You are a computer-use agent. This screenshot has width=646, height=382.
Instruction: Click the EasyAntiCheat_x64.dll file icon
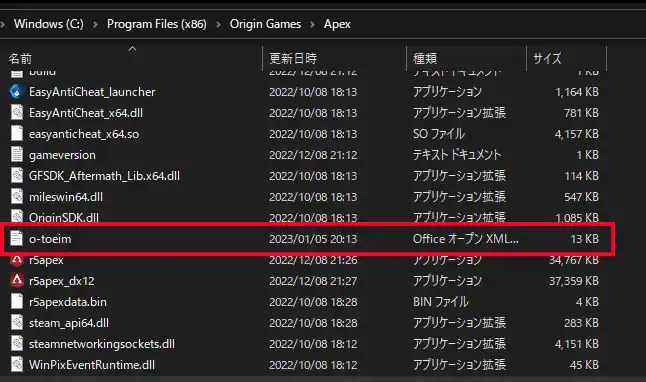(16, 112)
